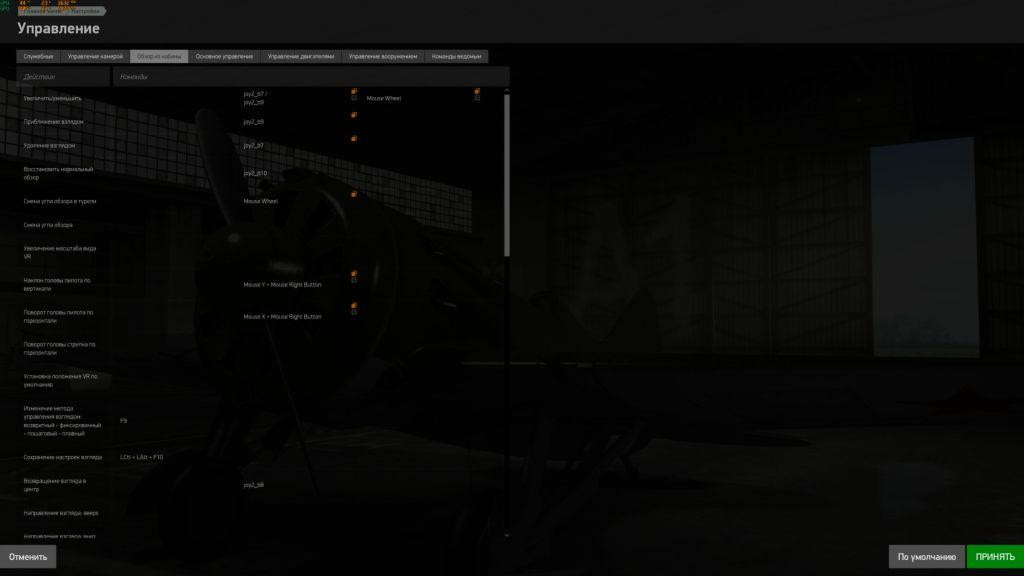Click the scroll-up arrow of the bindings list
Screen dimensions: 1024x576
pyautogui.click(x=507, y=90)
